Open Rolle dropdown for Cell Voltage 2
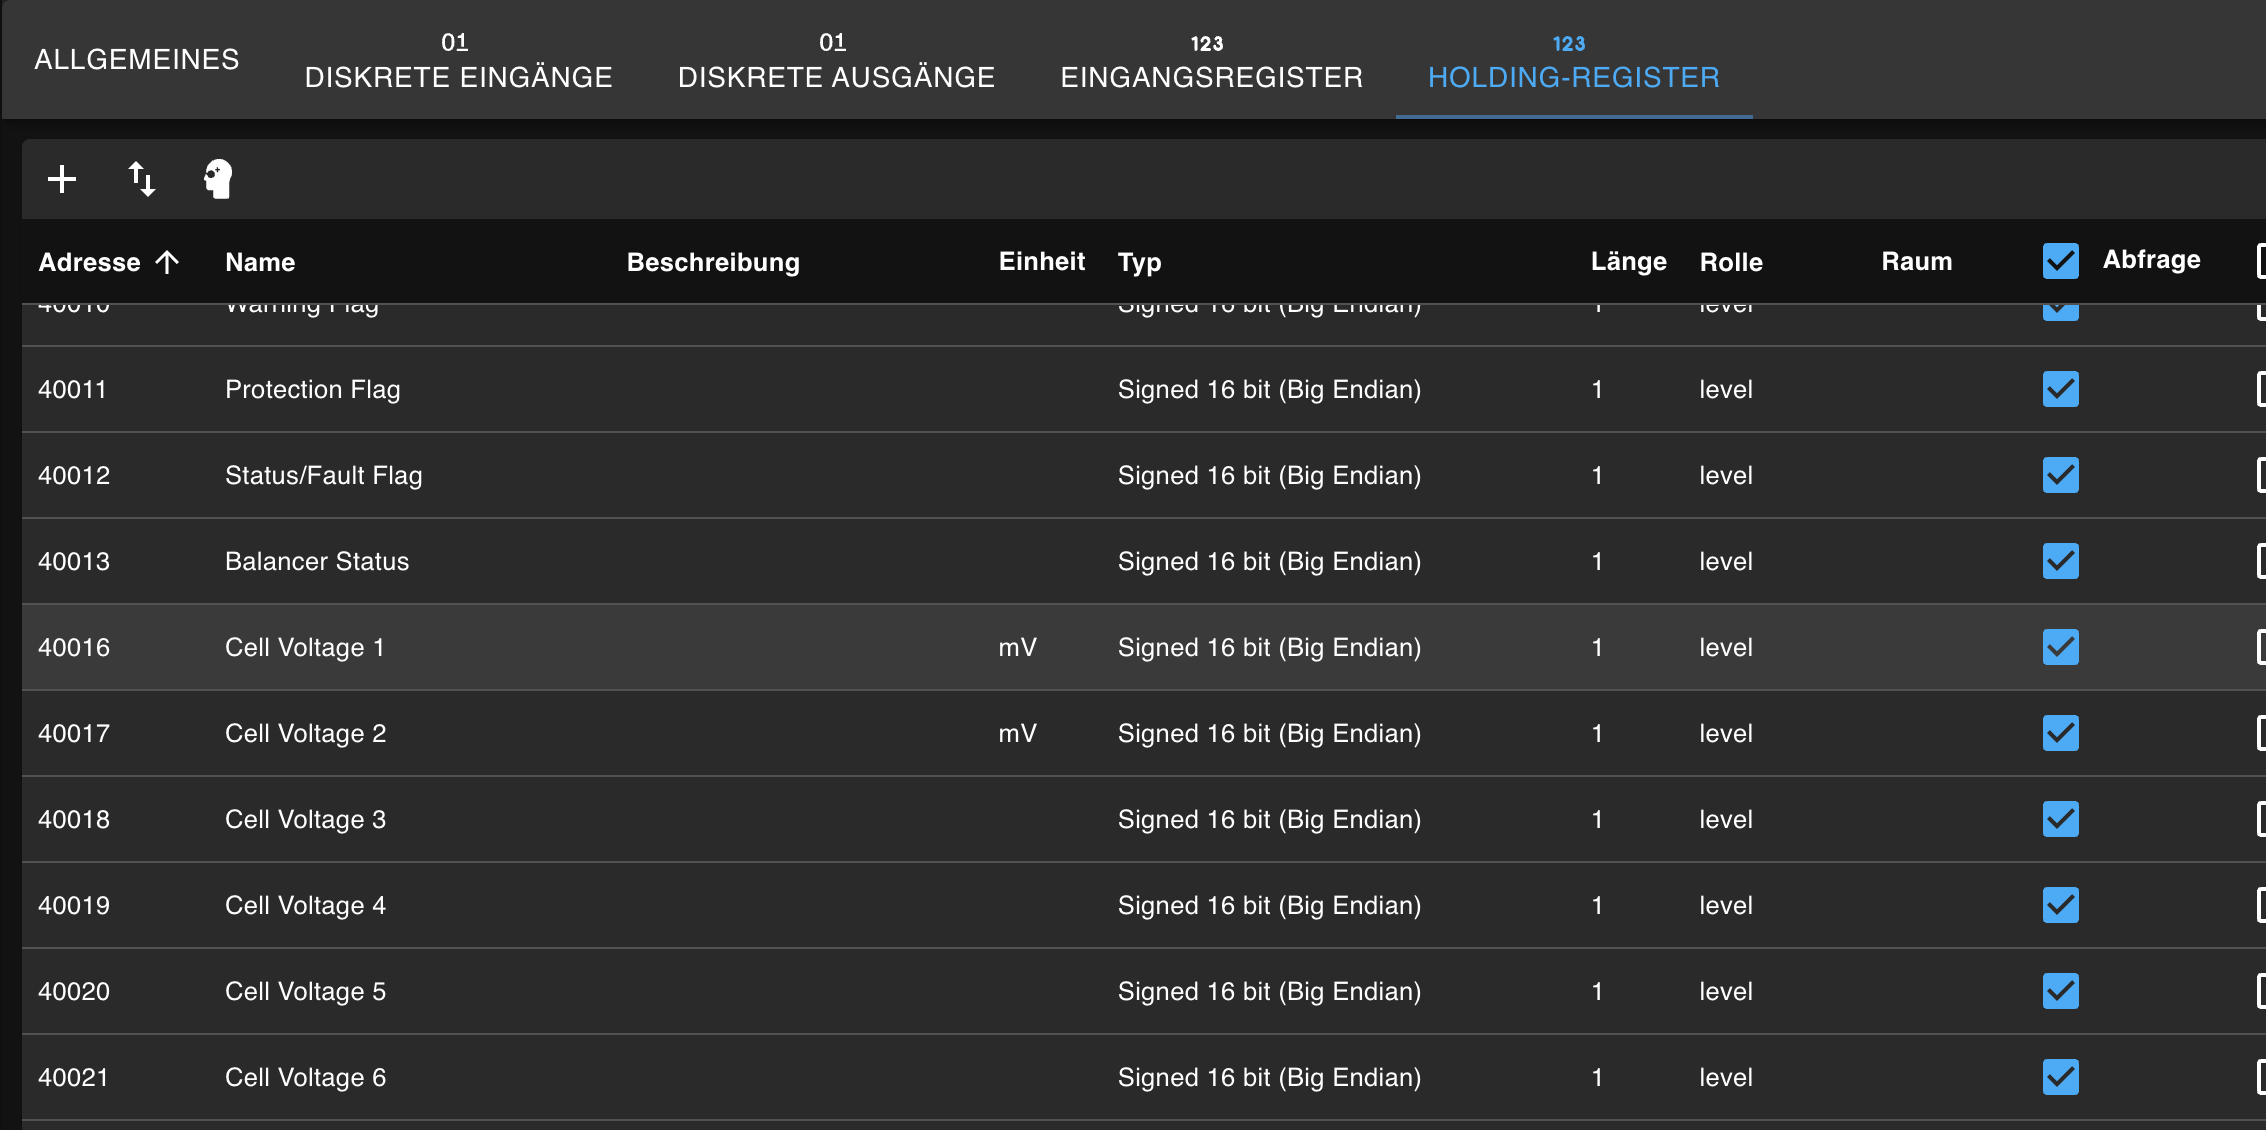The height and width of the screenshot is (1130, 2266). click(x=1725, y=733)
